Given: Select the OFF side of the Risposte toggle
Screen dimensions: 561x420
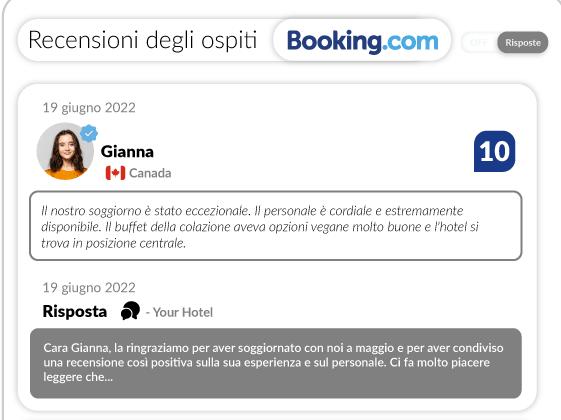Looking at the screenshot, I should [x=479, y=43].
